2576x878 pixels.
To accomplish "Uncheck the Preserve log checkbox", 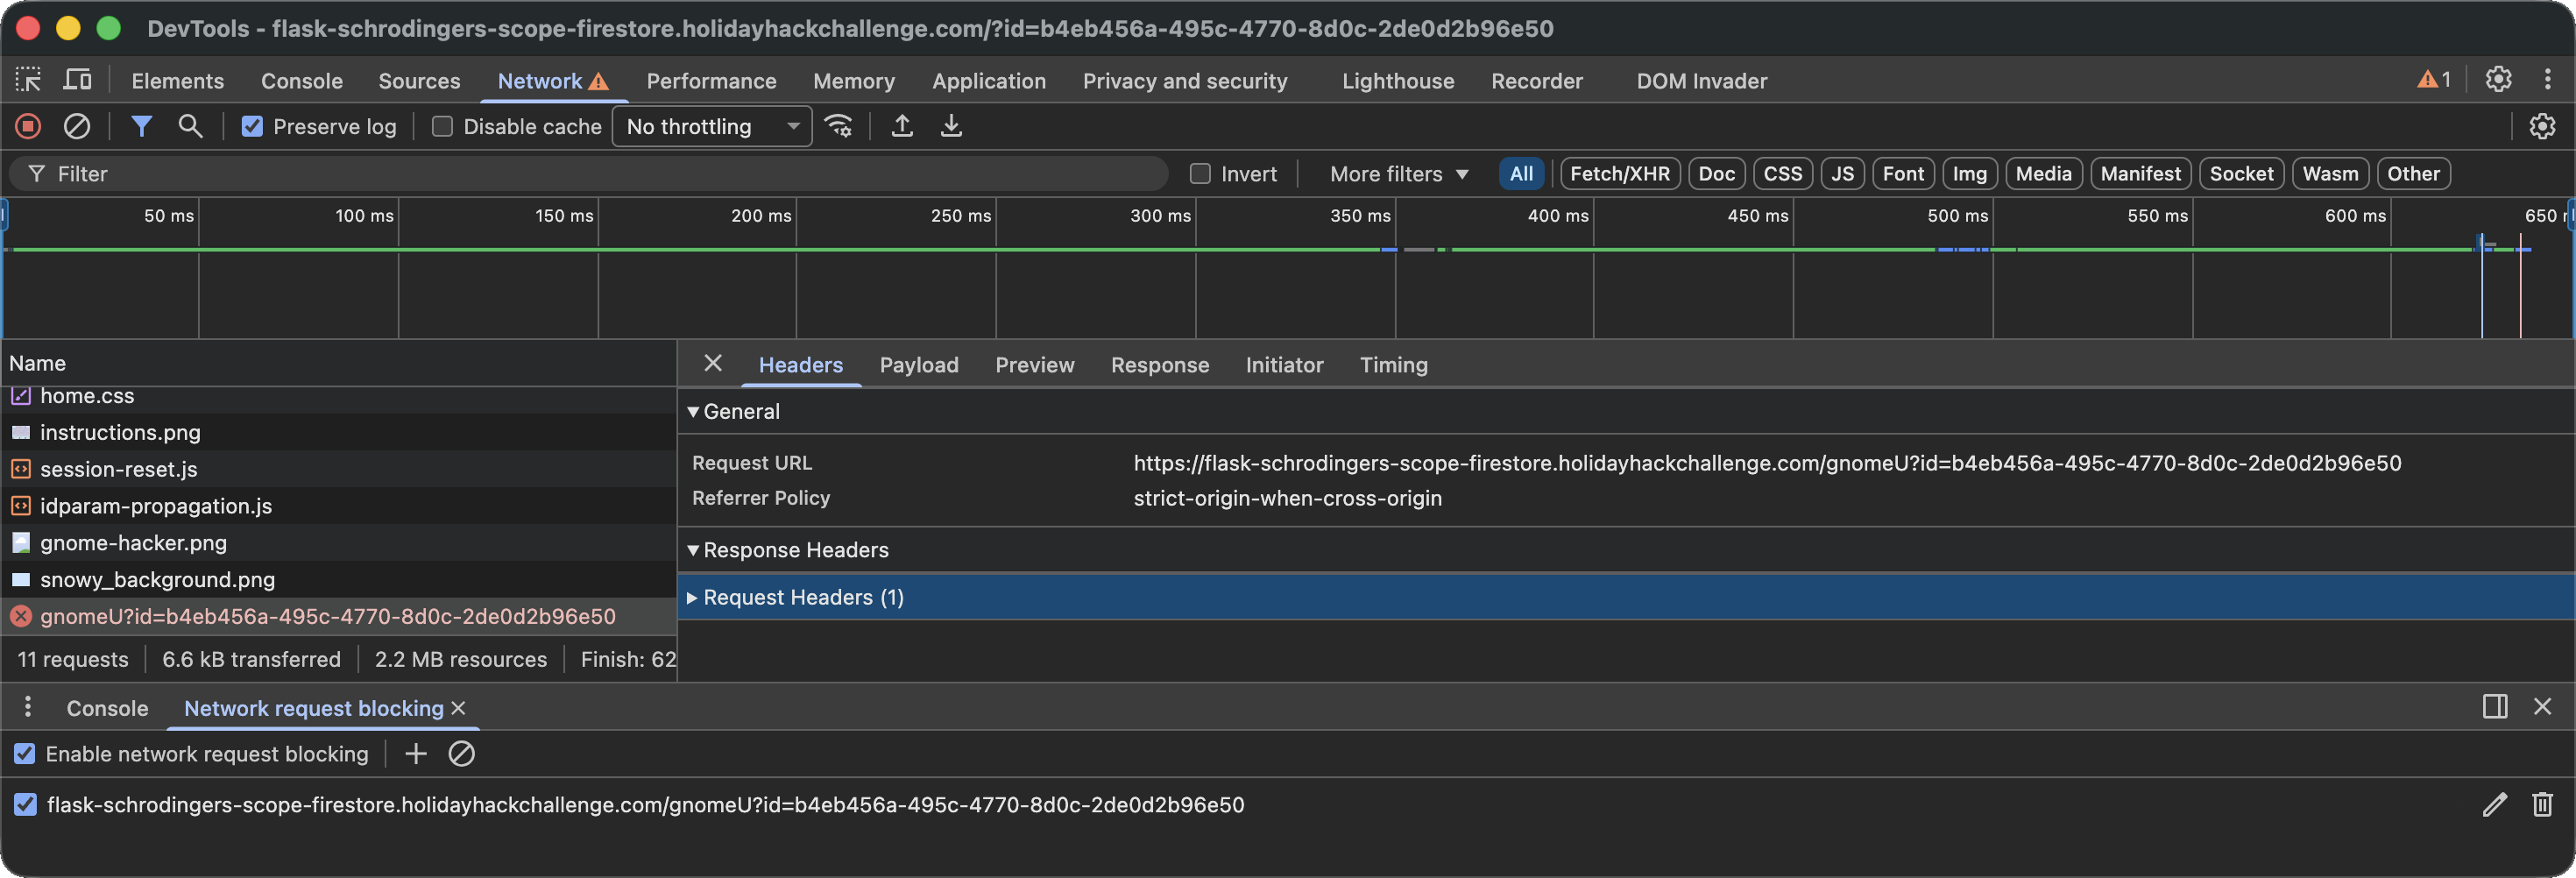I will click(252, 127).
